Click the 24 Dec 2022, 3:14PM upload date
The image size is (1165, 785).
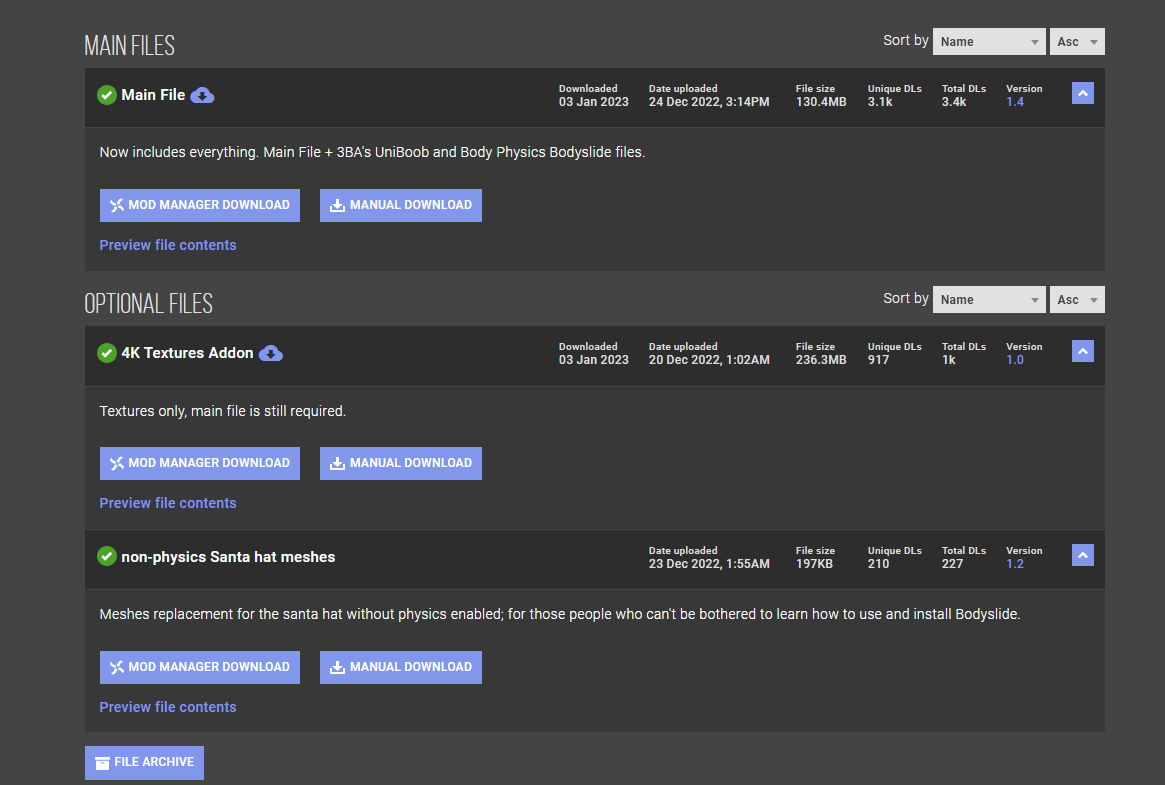[x=709, y=102]
